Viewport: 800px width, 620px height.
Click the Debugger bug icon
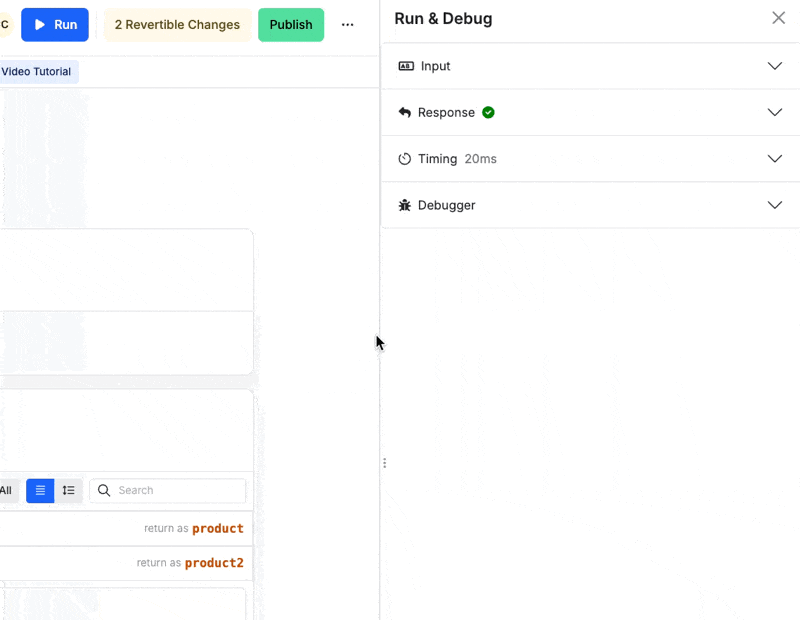pos(405,205)
